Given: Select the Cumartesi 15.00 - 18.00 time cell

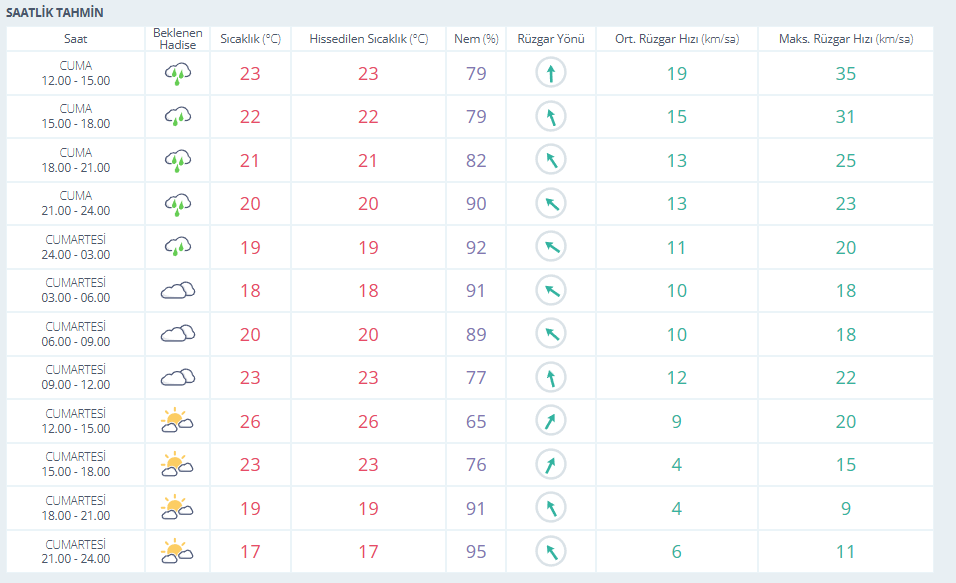Looking at the screenshot, I should coord(76,464).
